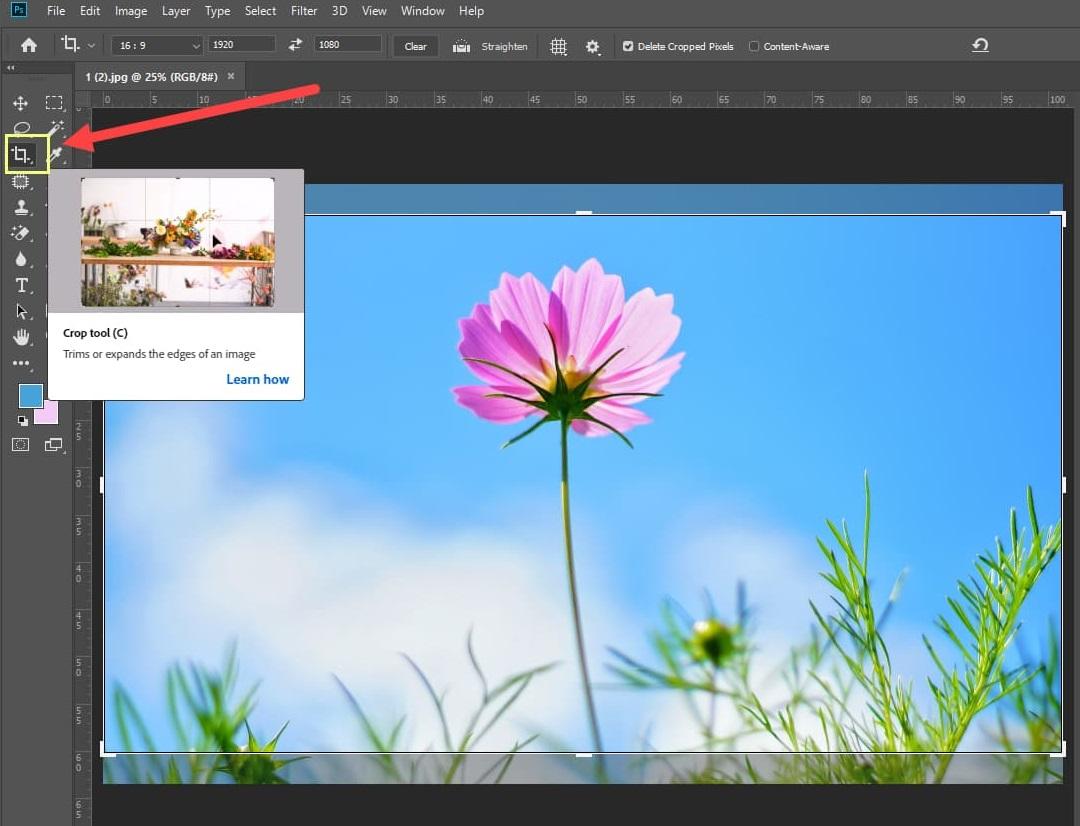Open the 16 : 9 aspect ratio dropdown

[157, 46]
